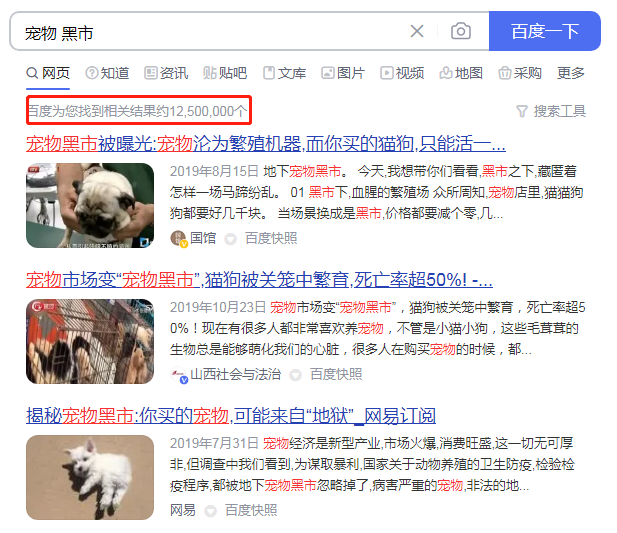Switch to the 知道 tab
This screenshot has height=533, width=617.
pyautogui.click(x=107, y=73)
